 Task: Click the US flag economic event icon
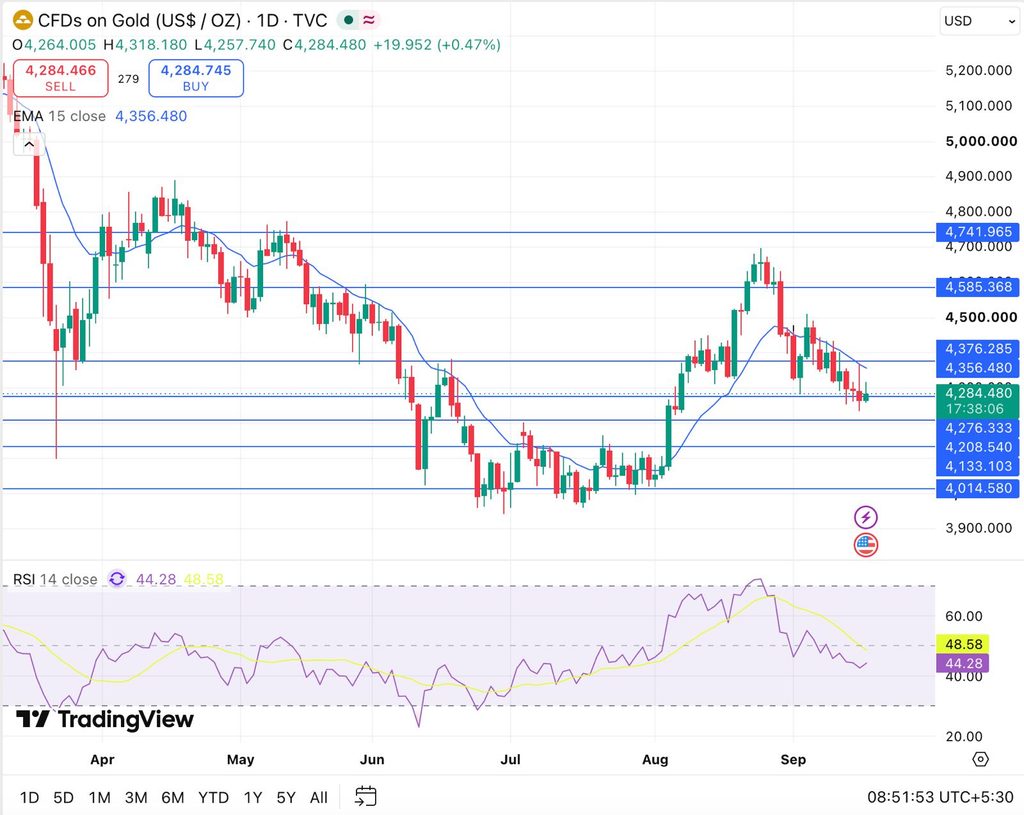click(x=866, y=545)
